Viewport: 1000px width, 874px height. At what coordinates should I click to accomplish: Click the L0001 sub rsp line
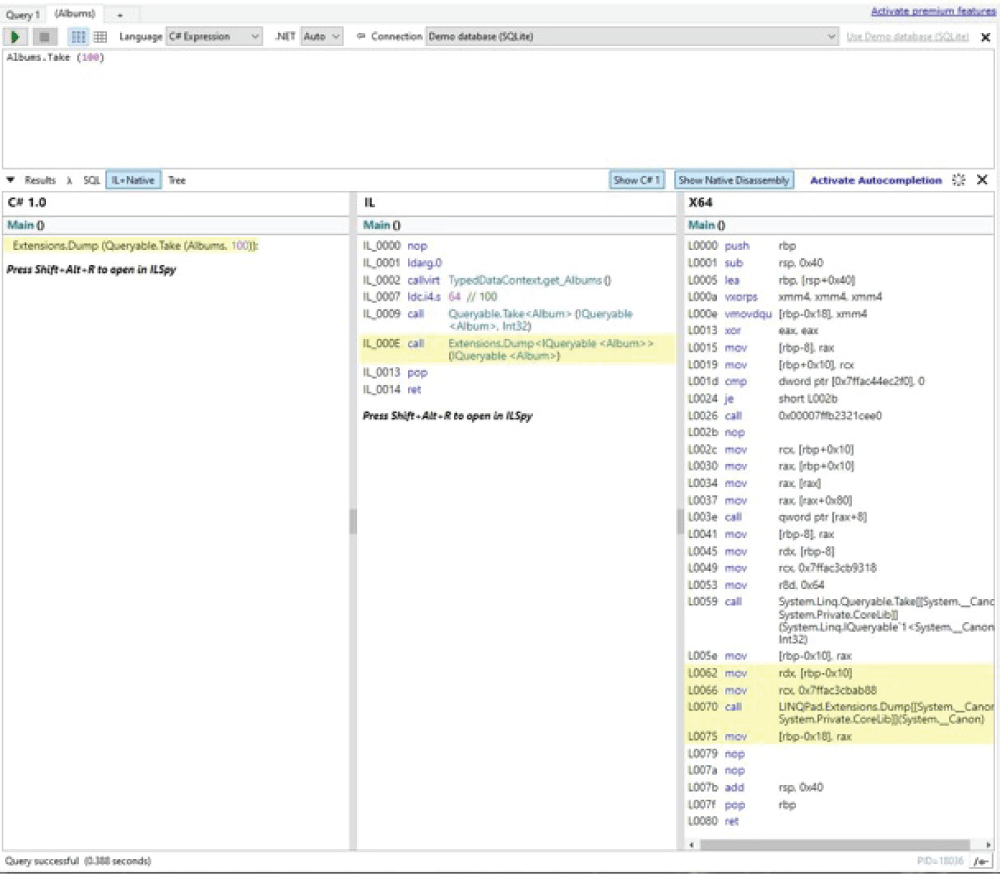(x=756, y=263)
